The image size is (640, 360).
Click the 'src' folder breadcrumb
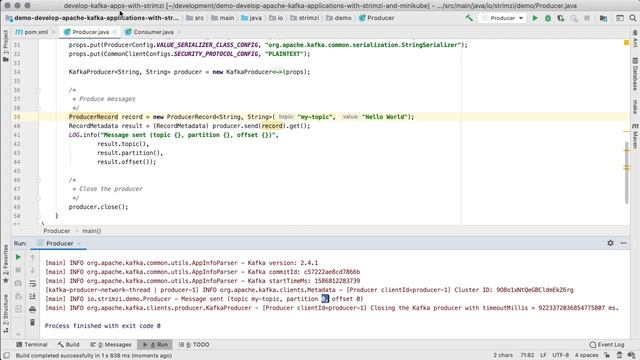(x=195, y=18)
